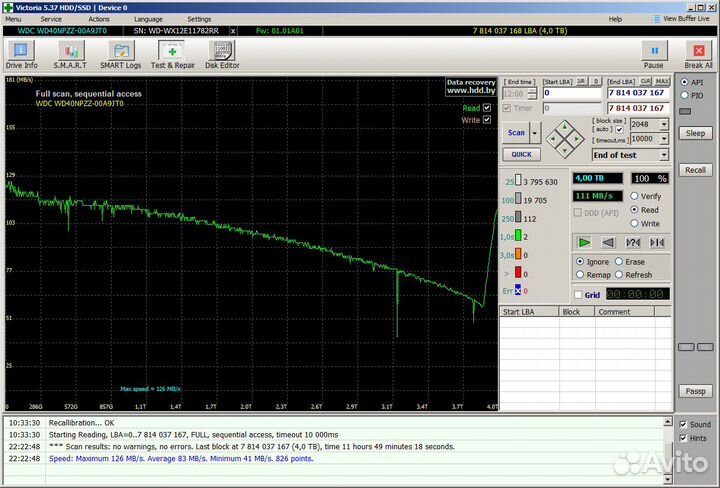Select the Verify radio option

pyautogui.click(x=635, y=197)
